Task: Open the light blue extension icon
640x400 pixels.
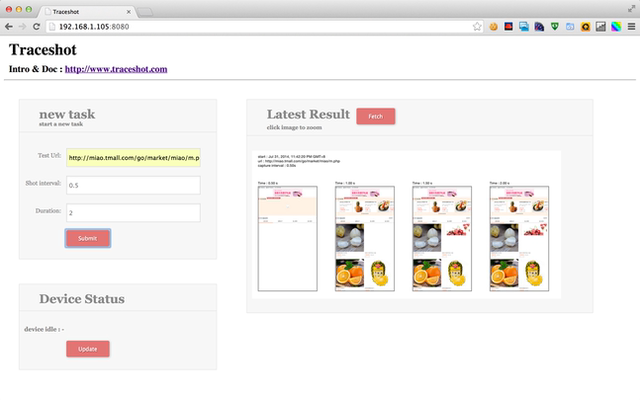Action: (570, 27)
